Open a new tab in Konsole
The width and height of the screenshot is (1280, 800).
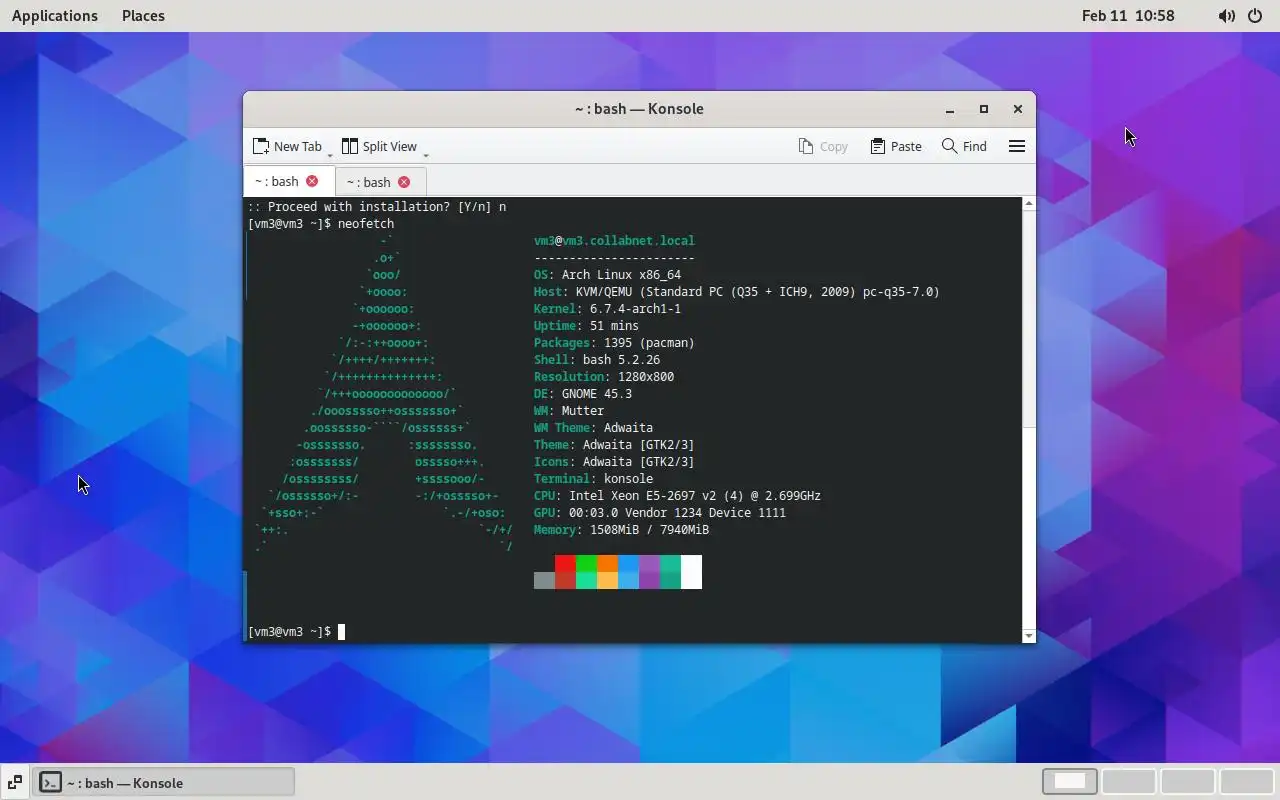(287, 146)
